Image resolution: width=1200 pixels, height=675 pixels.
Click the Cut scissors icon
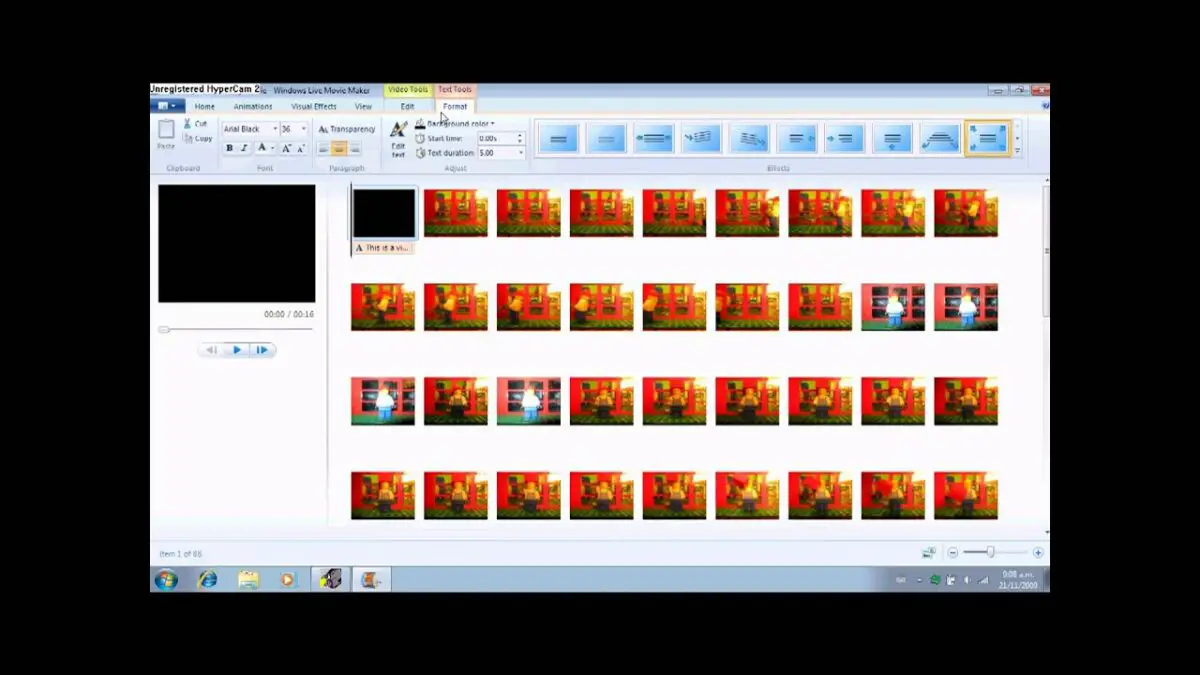187,124
